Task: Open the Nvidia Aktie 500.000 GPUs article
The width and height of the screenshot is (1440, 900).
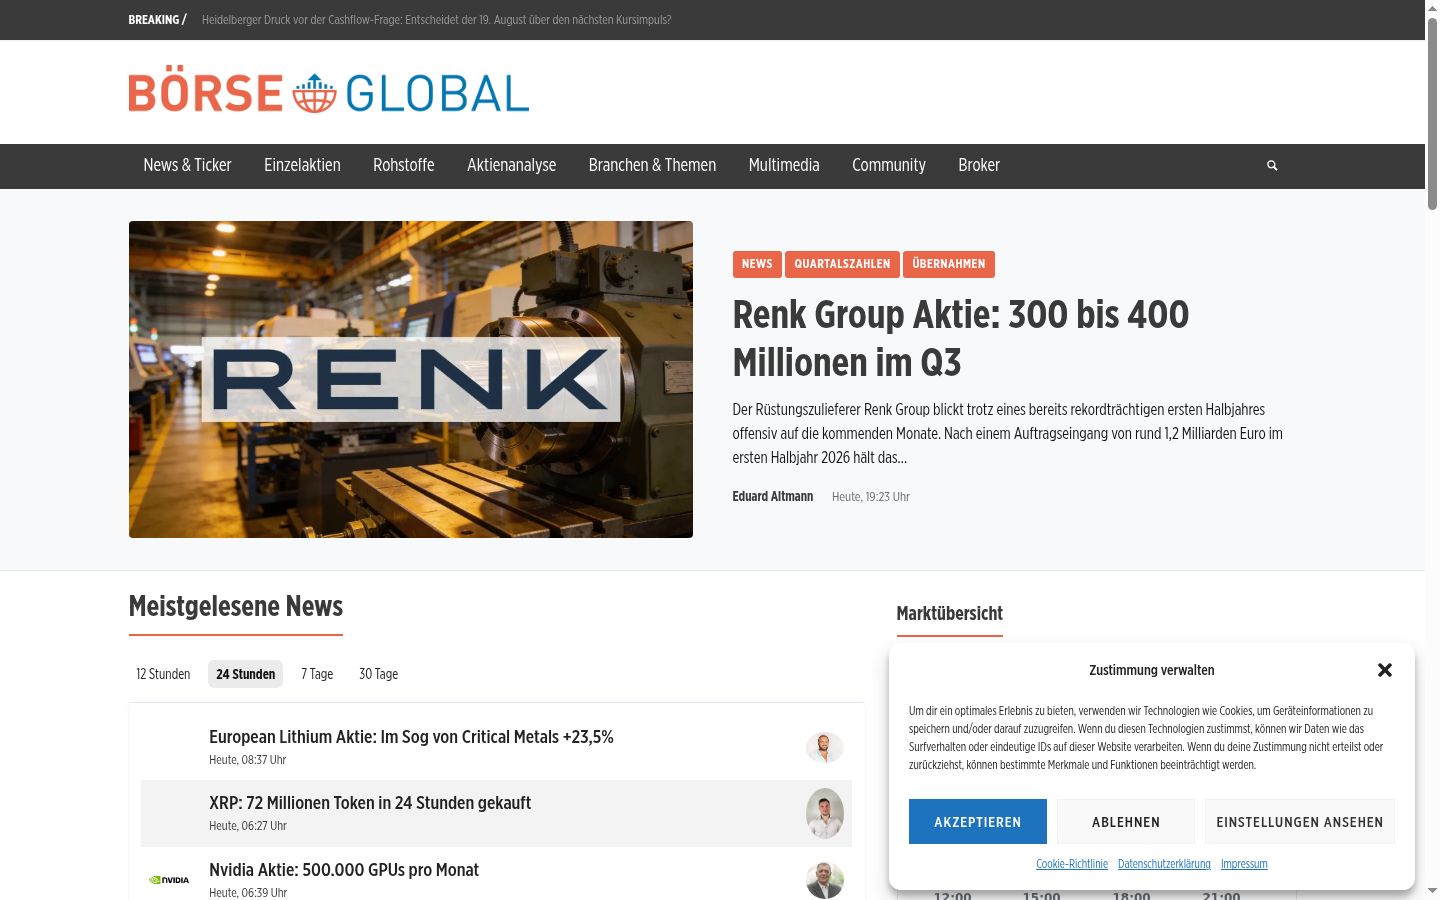Action: pyautogui.click(x=344, y=870)
